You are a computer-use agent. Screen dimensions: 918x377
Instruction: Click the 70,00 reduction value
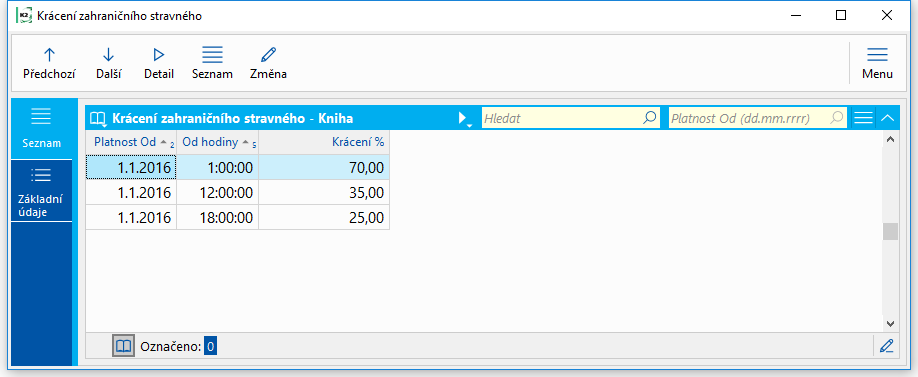click(324, 168)
